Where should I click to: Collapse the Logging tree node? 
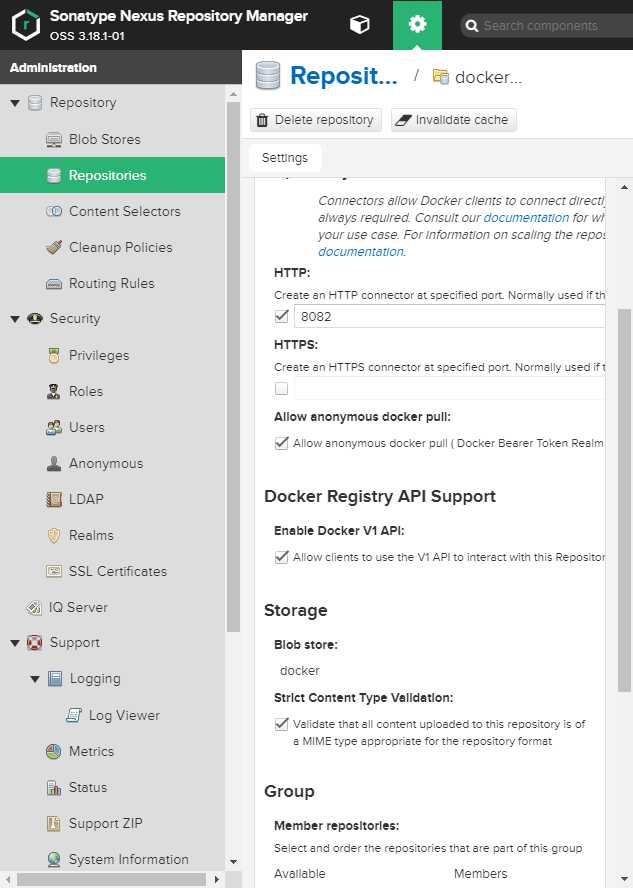(x=35, y=679)
